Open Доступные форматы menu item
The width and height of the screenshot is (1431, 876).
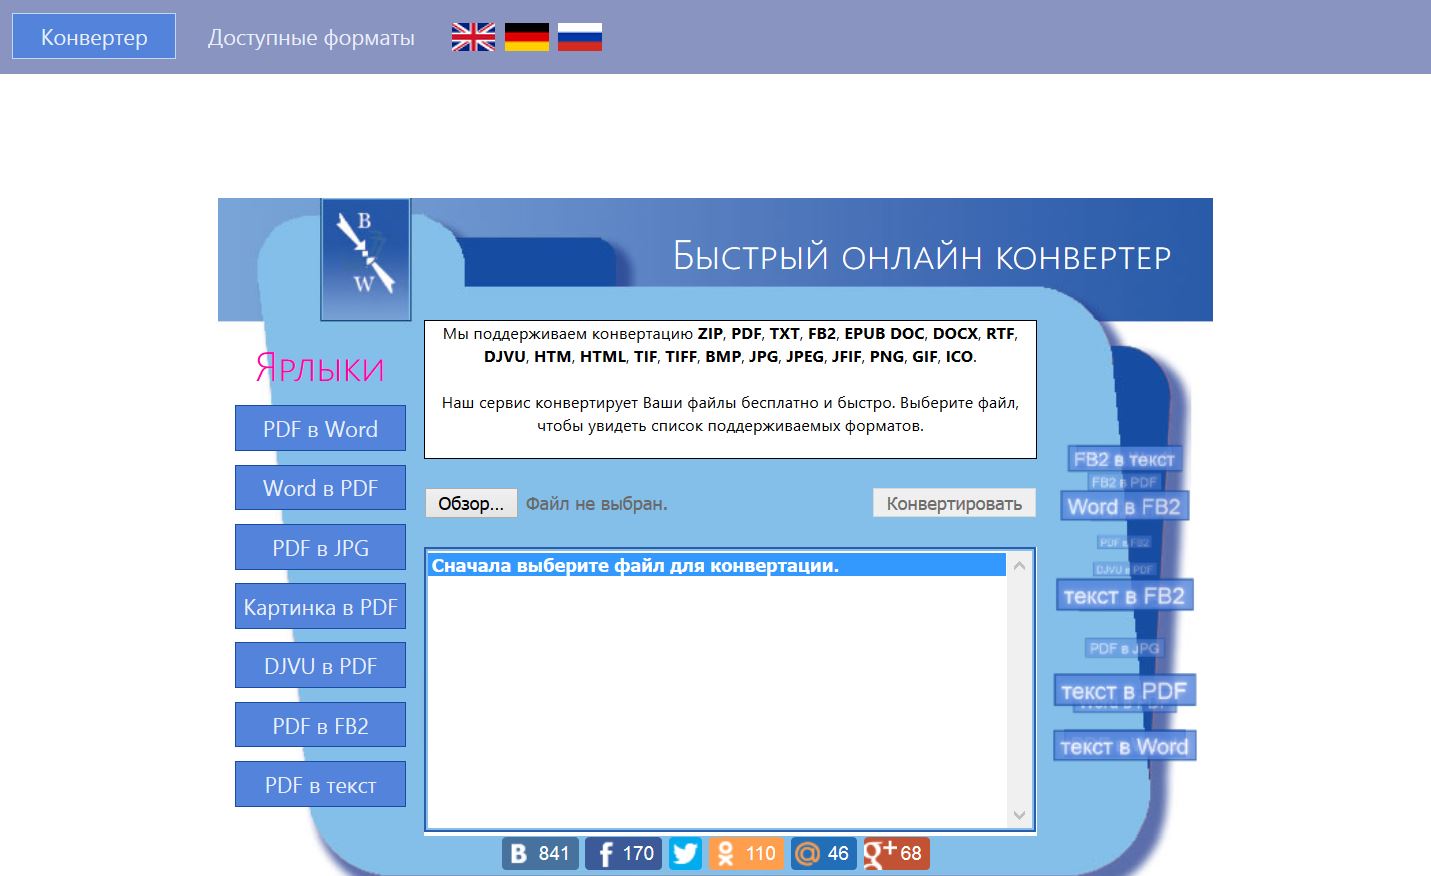click(x=311, y=38)
